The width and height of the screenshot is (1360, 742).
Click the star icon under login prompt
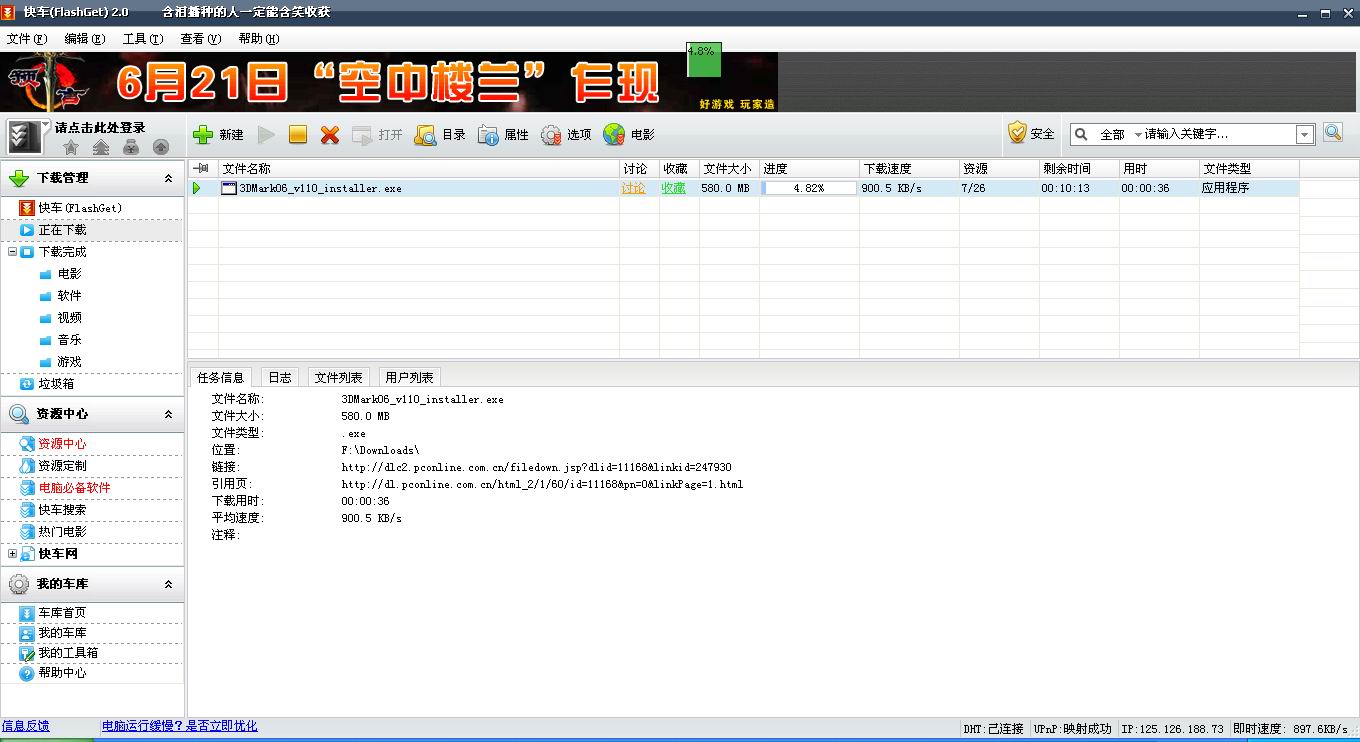[70, 147]
